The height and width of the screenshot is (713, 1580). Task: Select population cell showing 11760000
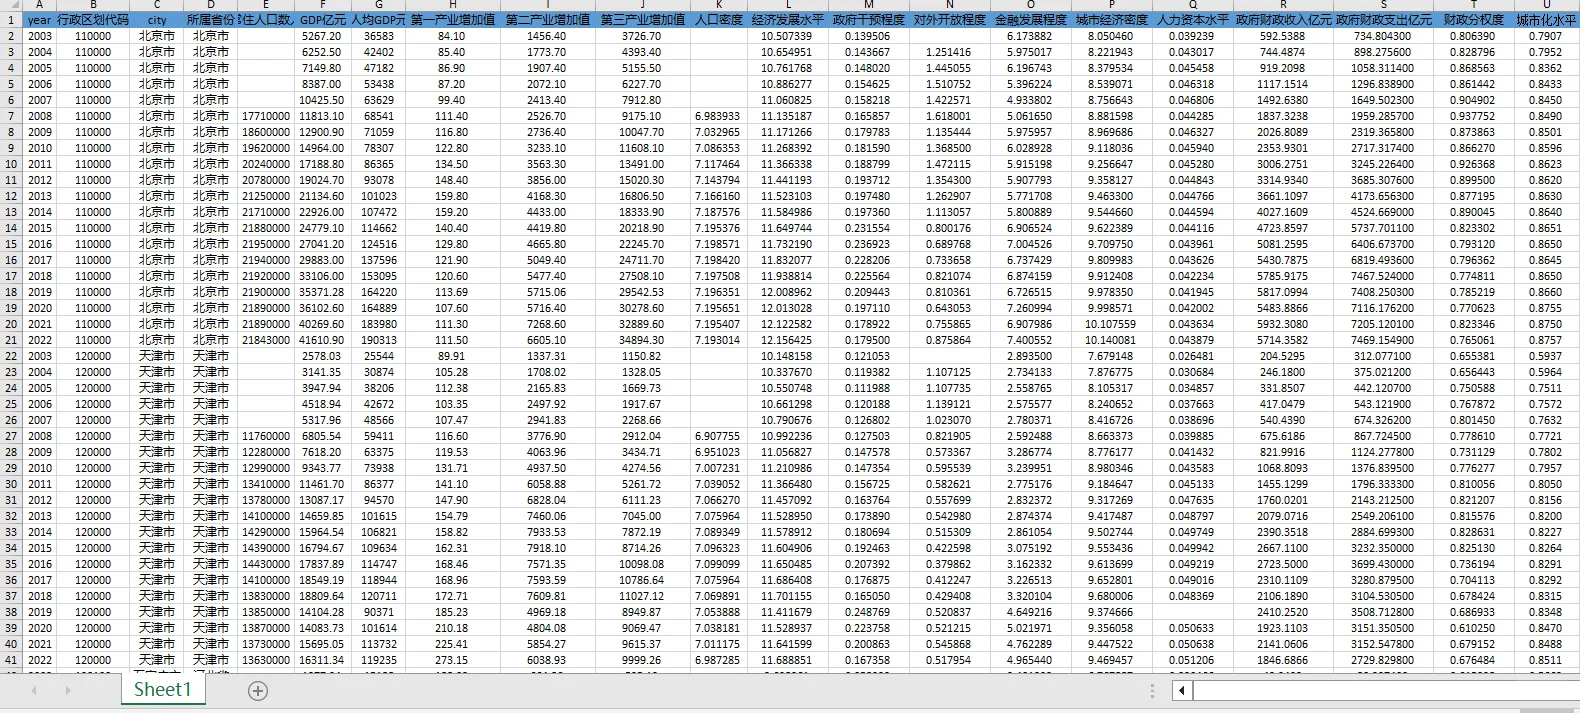point(266,436)
